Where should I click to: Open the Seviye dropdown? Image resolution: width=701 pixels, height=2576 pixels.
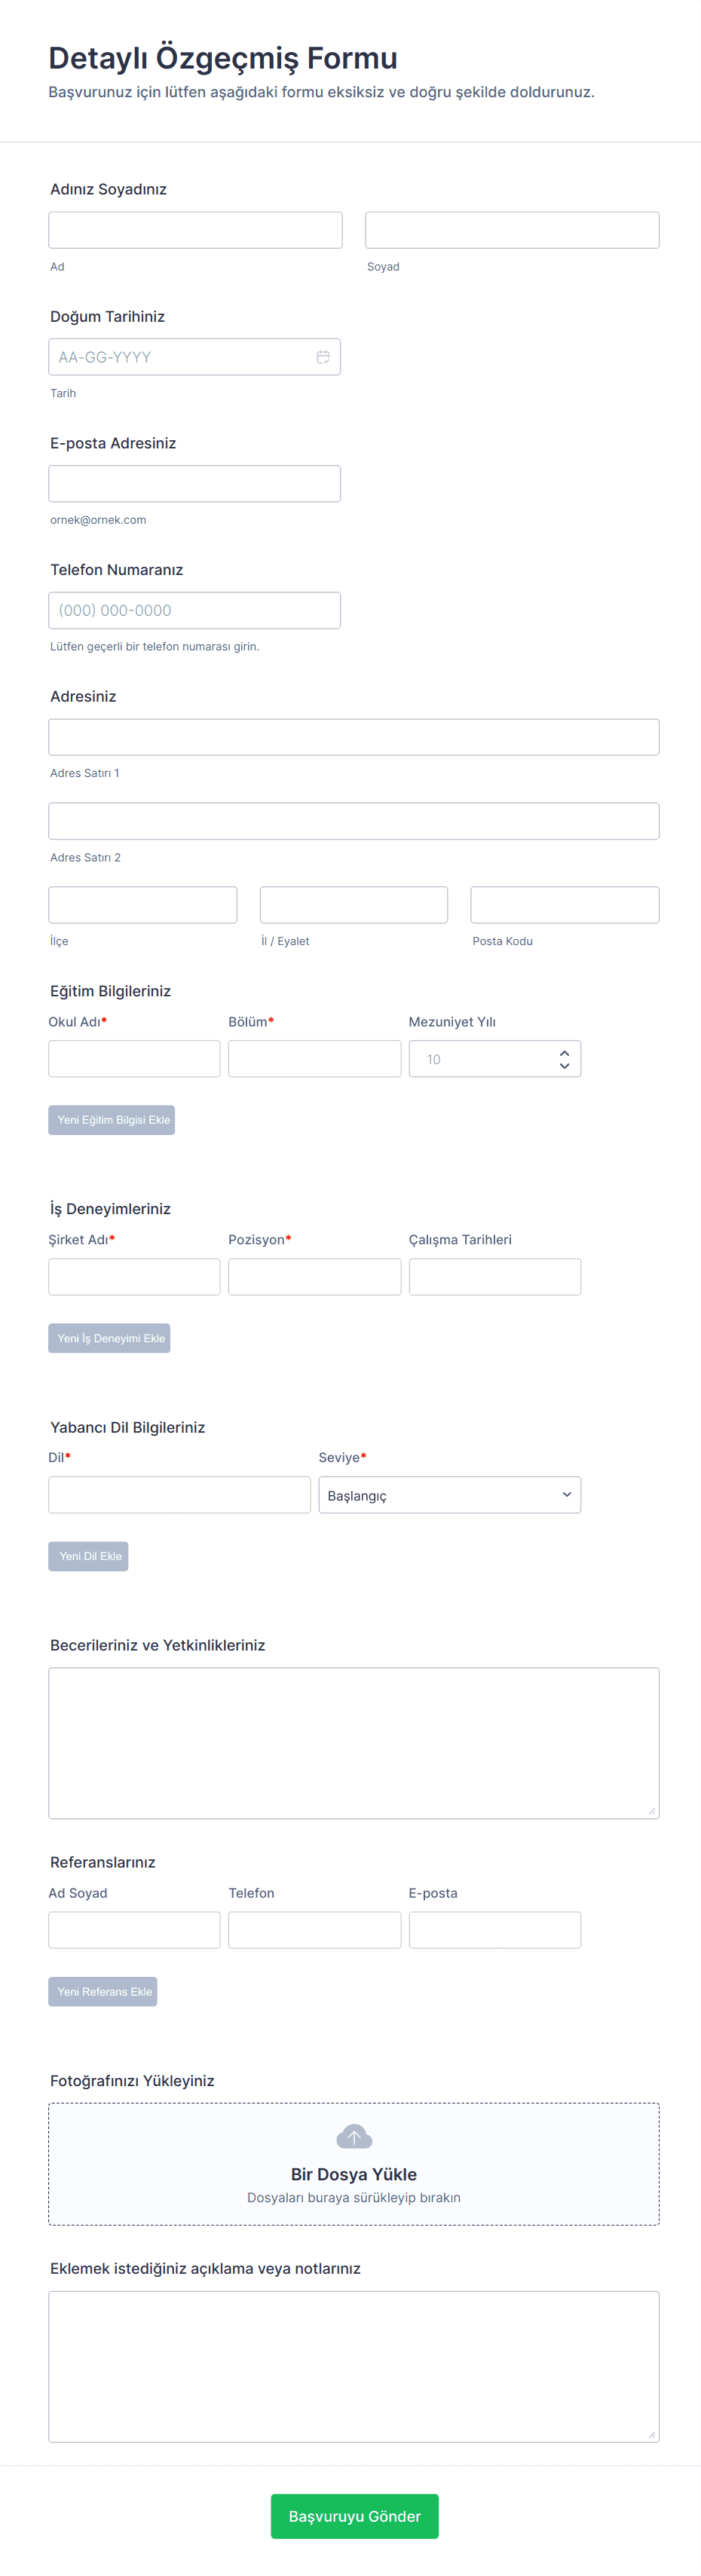pyautogui.click(x=449, y=1495)
